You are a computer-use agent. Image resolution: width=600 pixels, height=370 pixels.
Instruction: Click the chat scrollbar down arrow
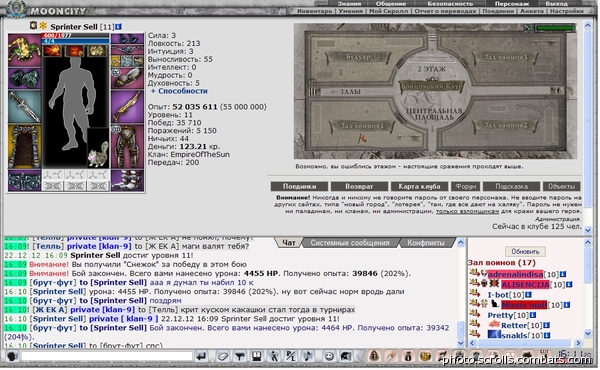(461, 343)
